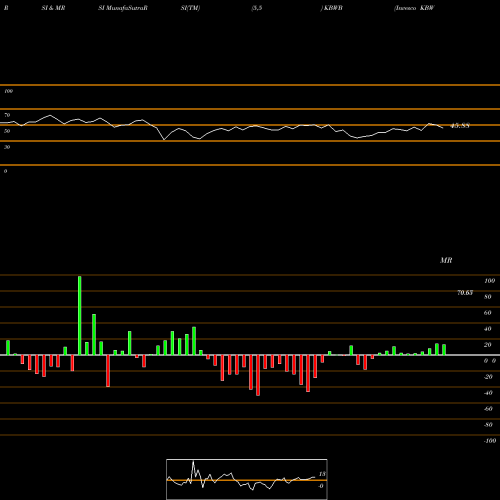This screenshot has width=500, height=500.
Task: Click the RSI current value '45.88'
Action: click(460, 126)
